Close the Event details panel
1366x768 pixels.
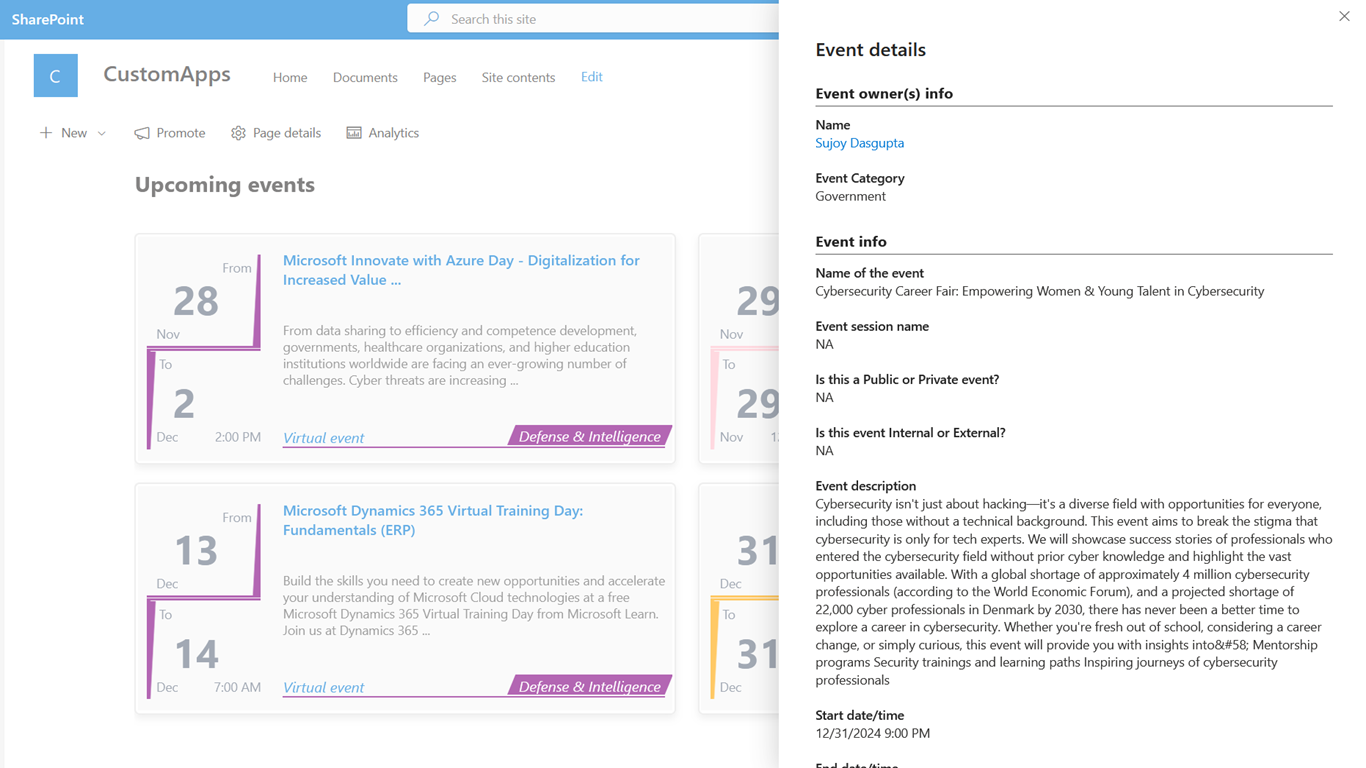[1344, 16]
